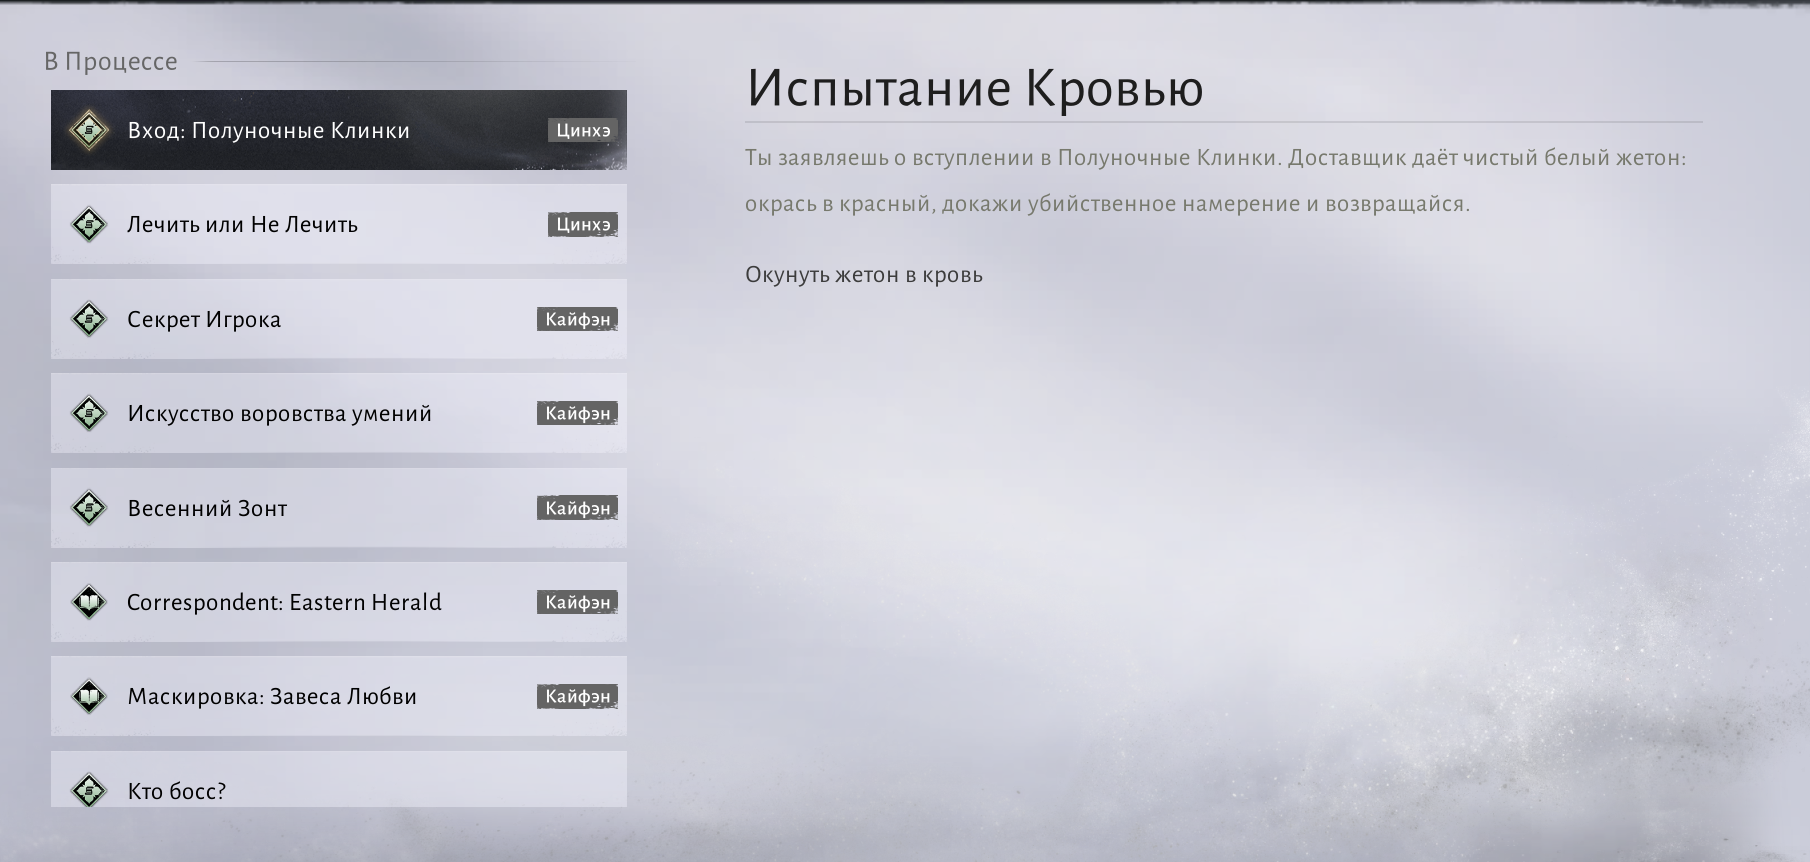Click Цинхэ tag on Лечить или Не Лечить
The width and height of the screenshot is (1810, 862).
(583, 224)
